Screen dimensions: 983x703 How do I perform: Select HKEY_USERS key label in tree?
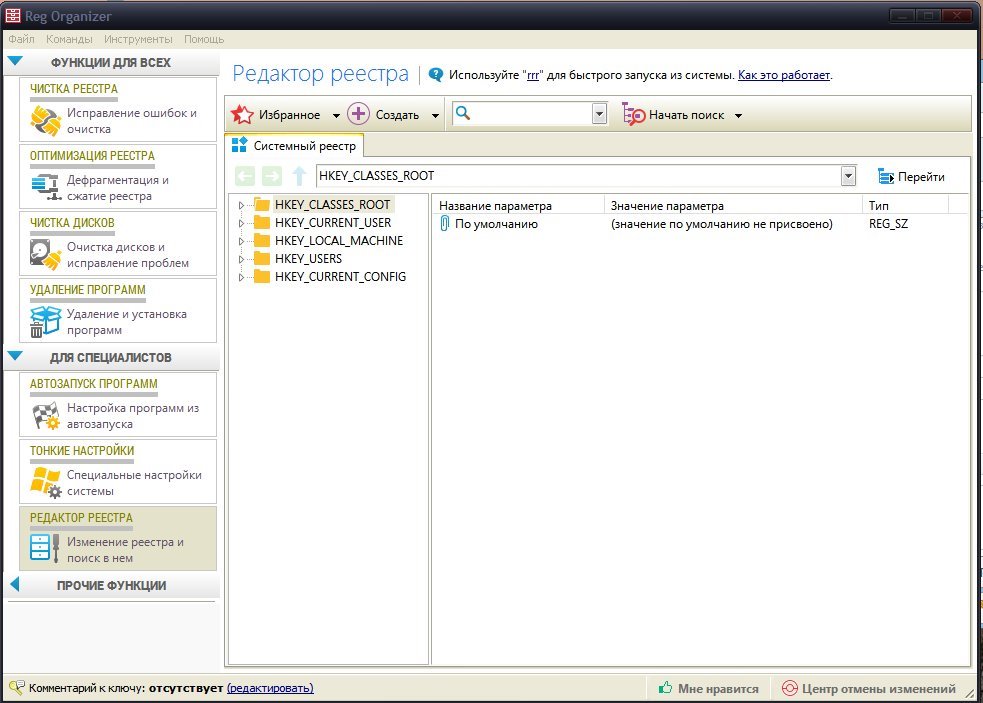coord(308,258)
